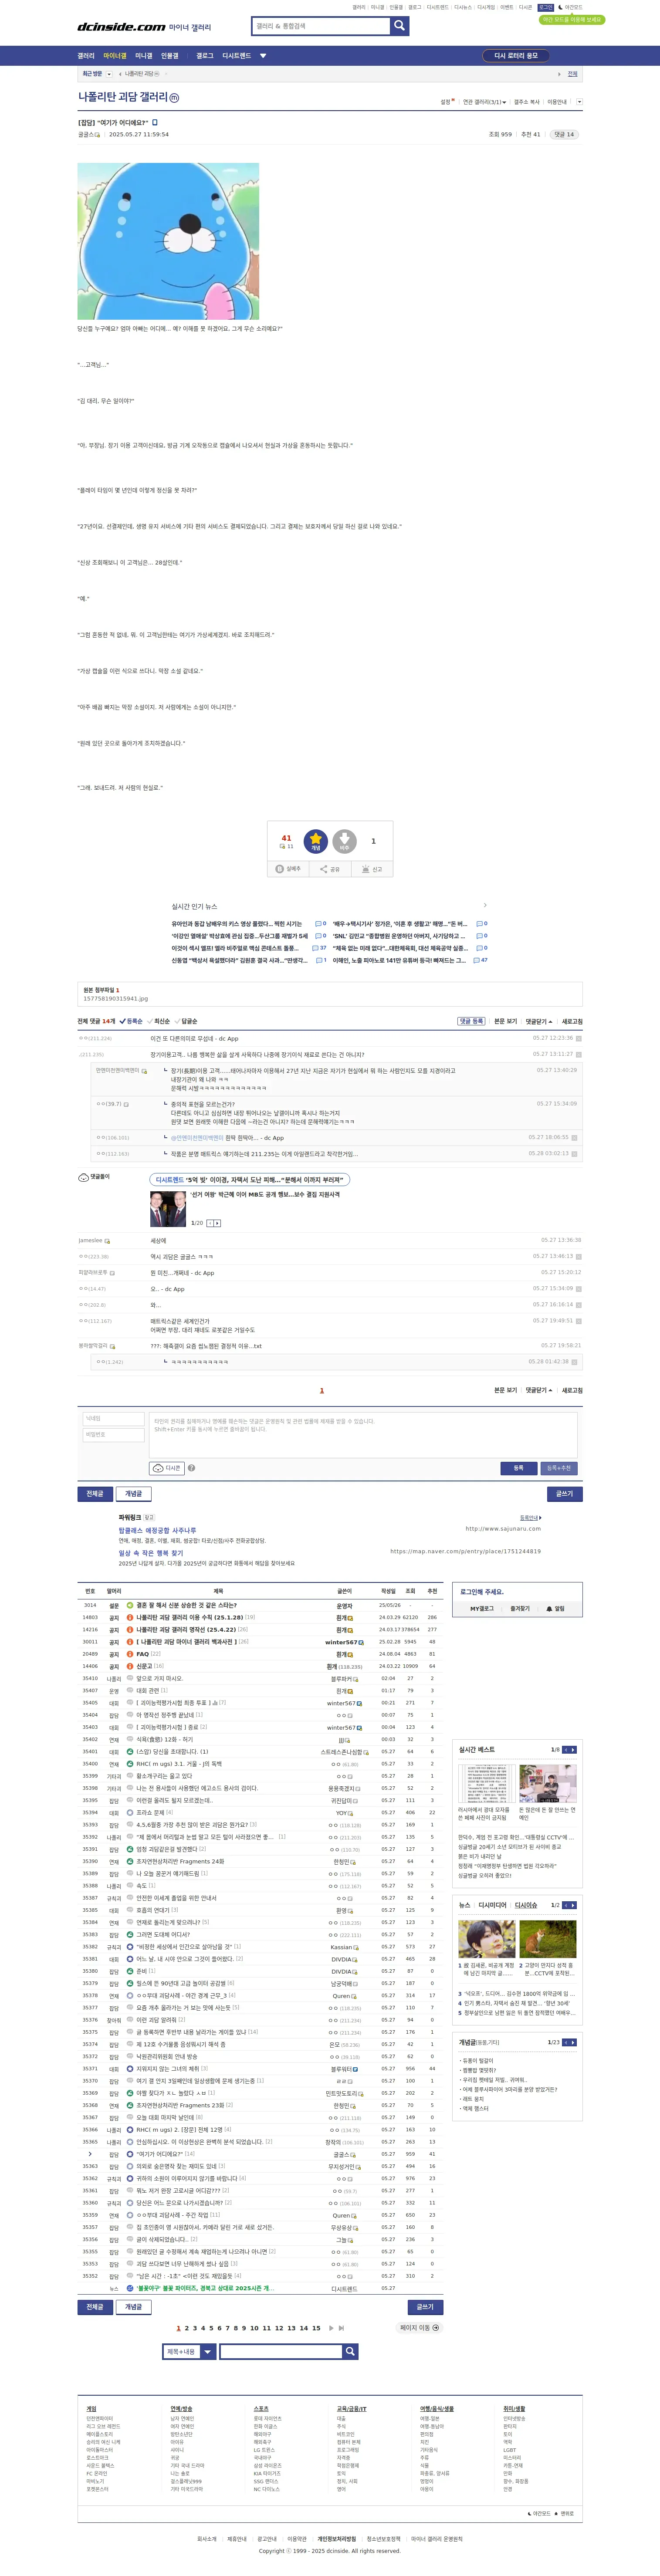This screenshot has height=2576, width=660.
Task: Upvote the post with the star 개념 button
Action: [x=316, y=841]
